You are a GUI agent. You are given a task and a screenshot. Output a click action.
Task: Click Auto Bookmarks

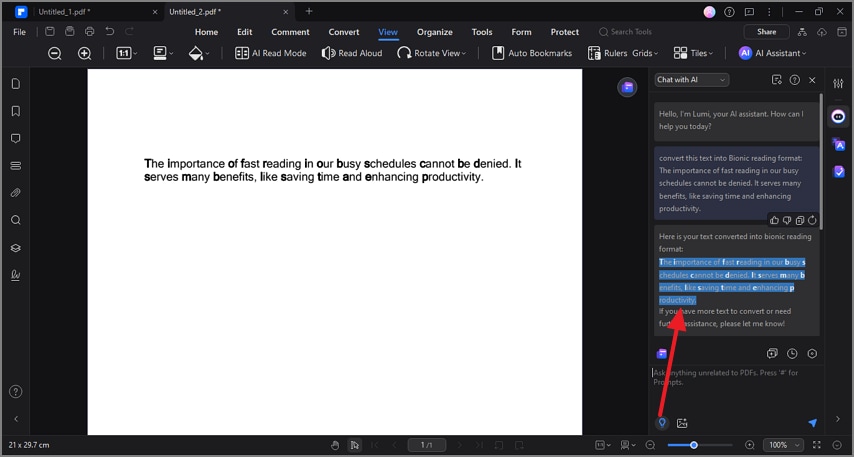coord(532,53)
